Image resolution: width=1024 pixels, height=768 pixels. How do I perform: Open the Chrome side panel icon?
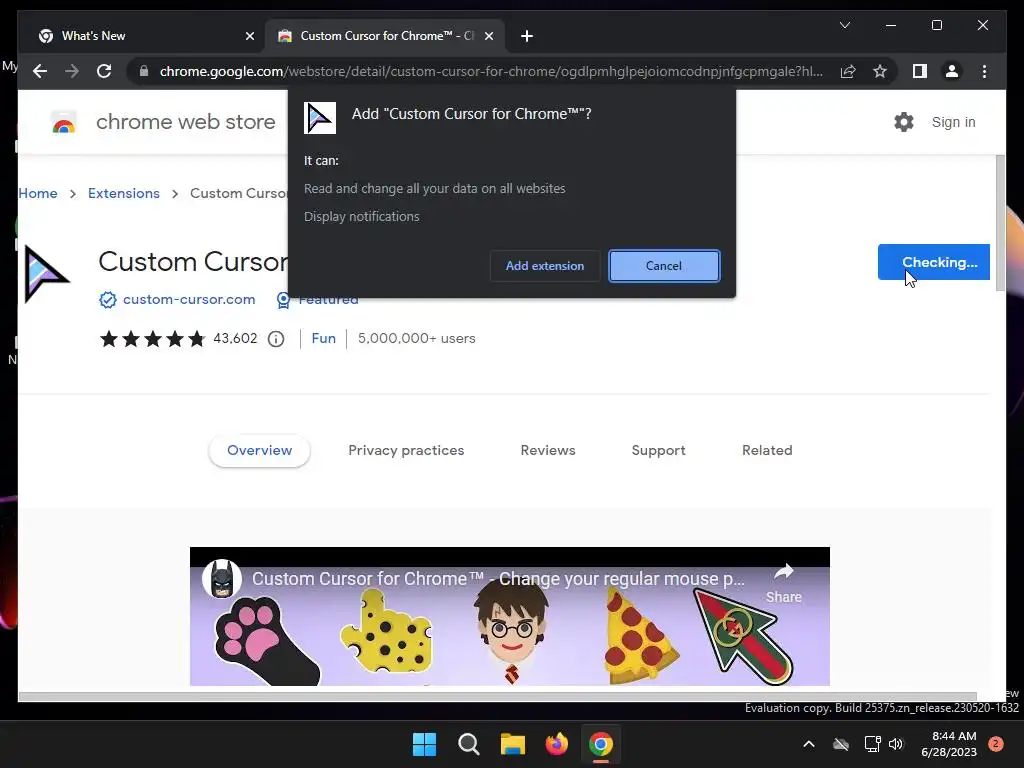[920, 71]
